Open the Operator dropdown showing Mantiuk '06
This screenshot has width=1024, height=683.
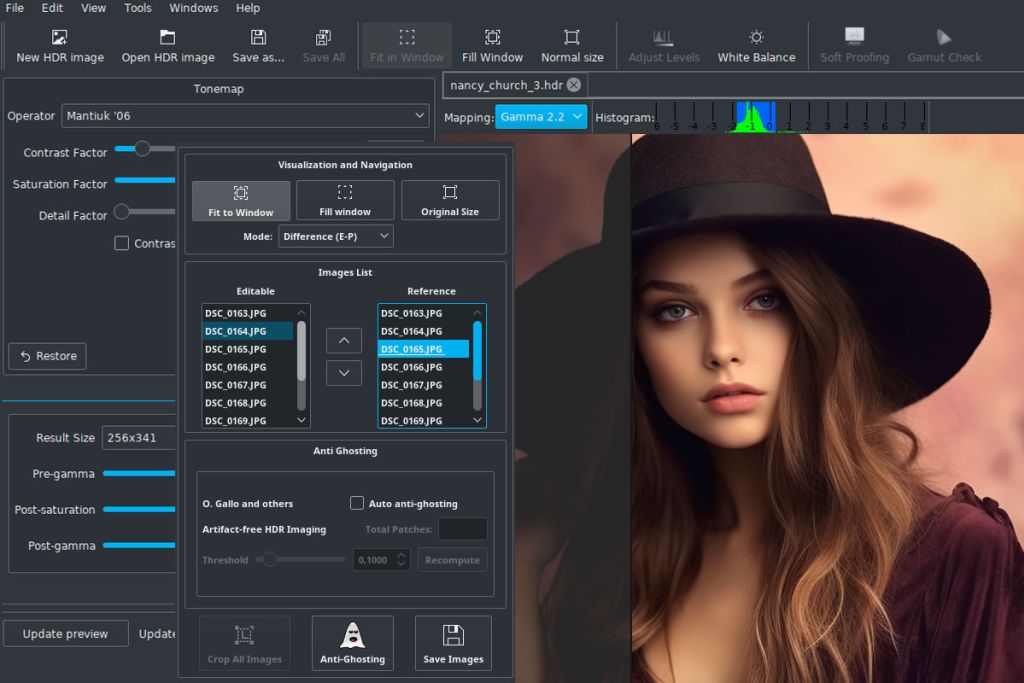(246, 115)
